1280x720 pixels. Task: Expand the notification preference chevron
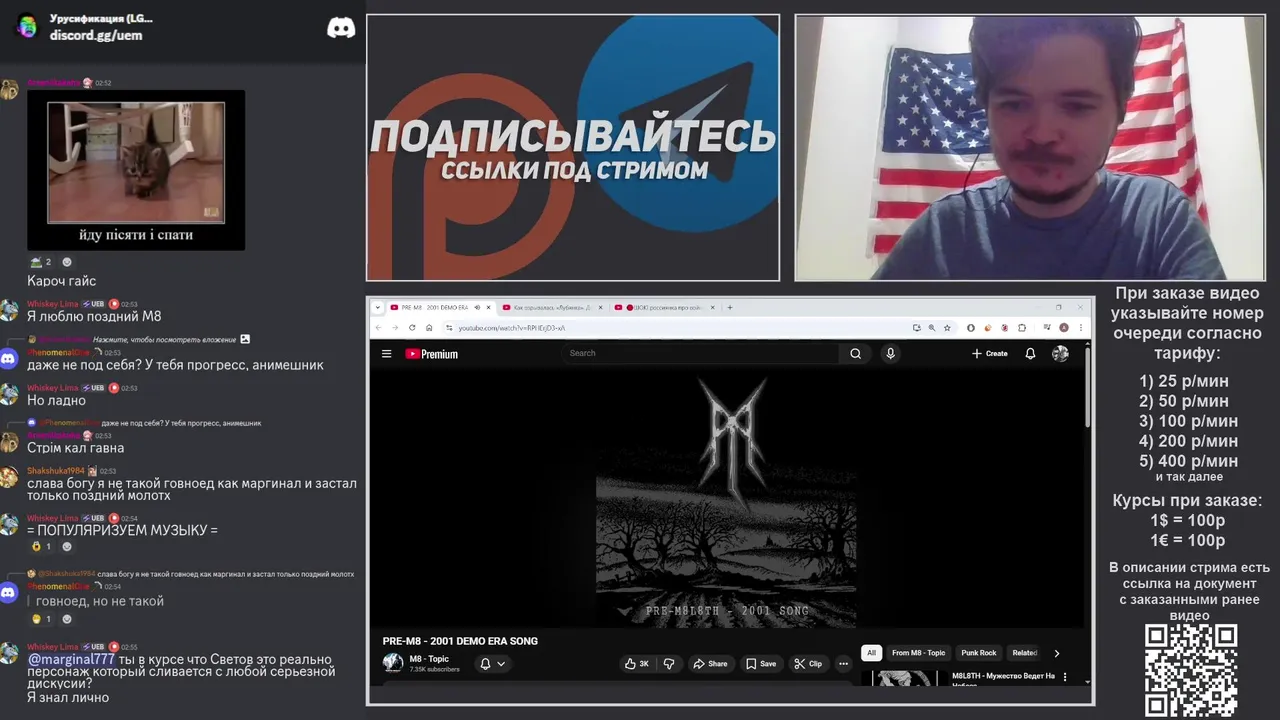tap(501, 663)
